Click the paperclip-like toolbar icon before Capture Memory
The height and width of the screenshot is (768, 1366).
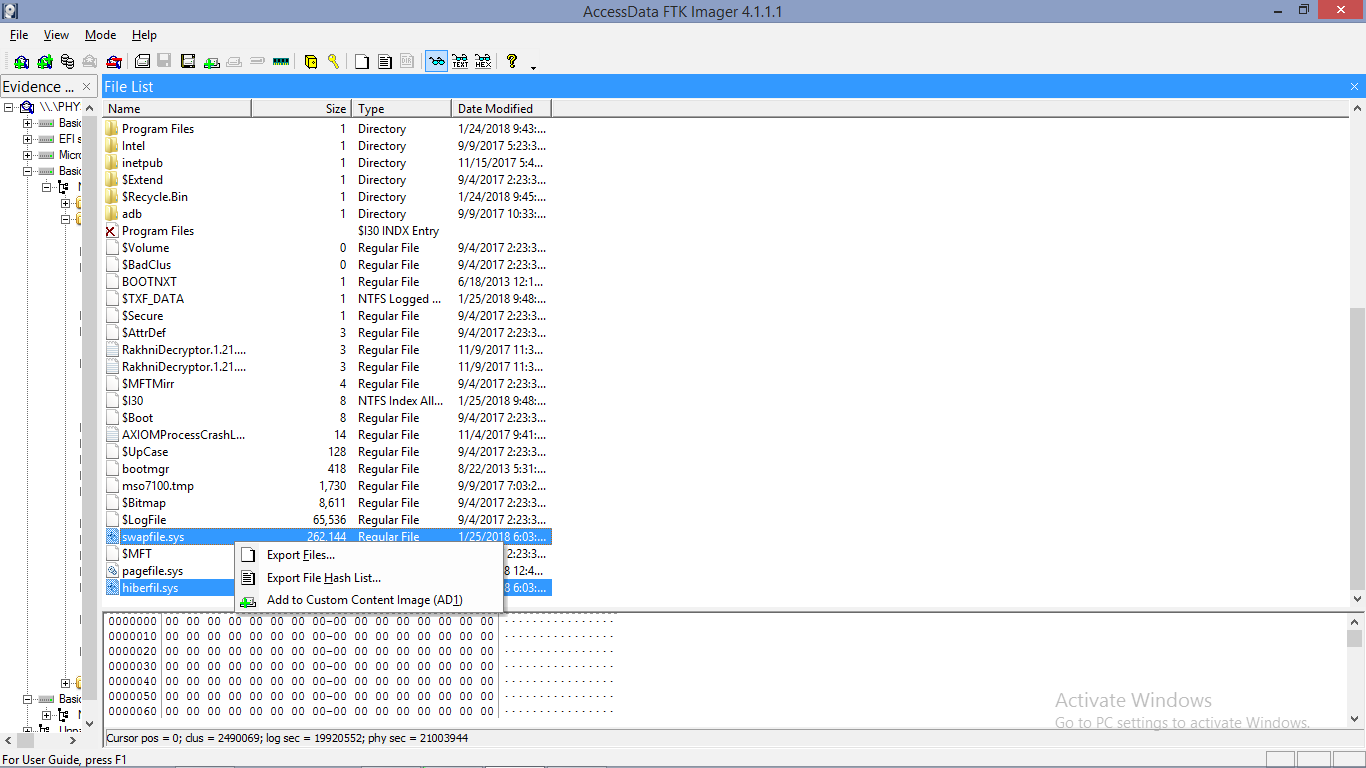257,61
